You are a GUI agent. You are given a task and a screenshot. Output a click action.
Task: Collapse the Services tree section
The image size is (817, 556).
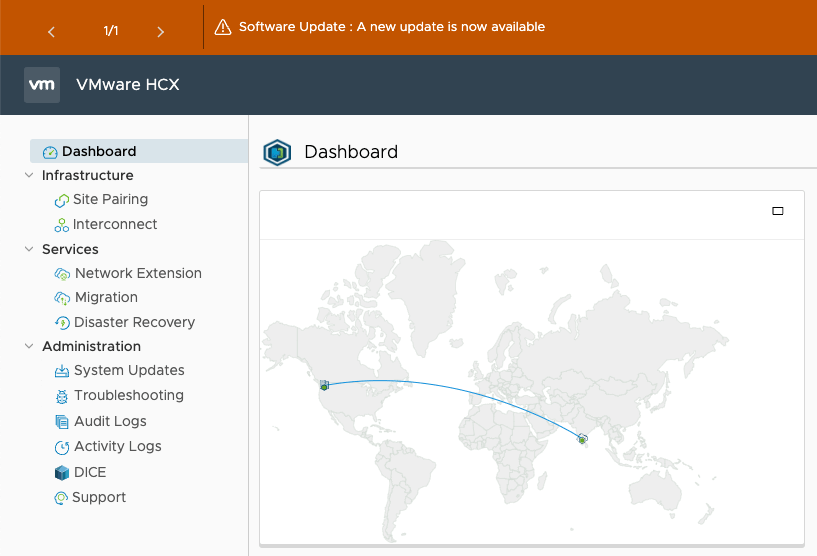click(28, 250)
